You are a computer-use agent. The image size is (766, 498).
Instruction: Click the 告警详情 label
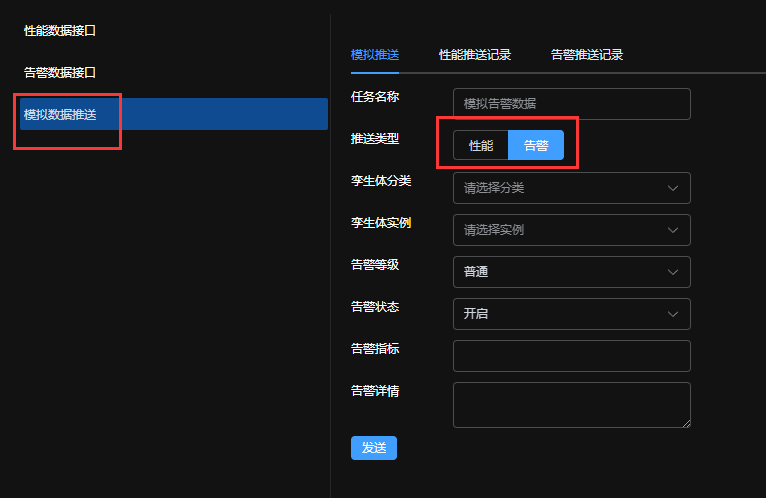coord(375,391)
